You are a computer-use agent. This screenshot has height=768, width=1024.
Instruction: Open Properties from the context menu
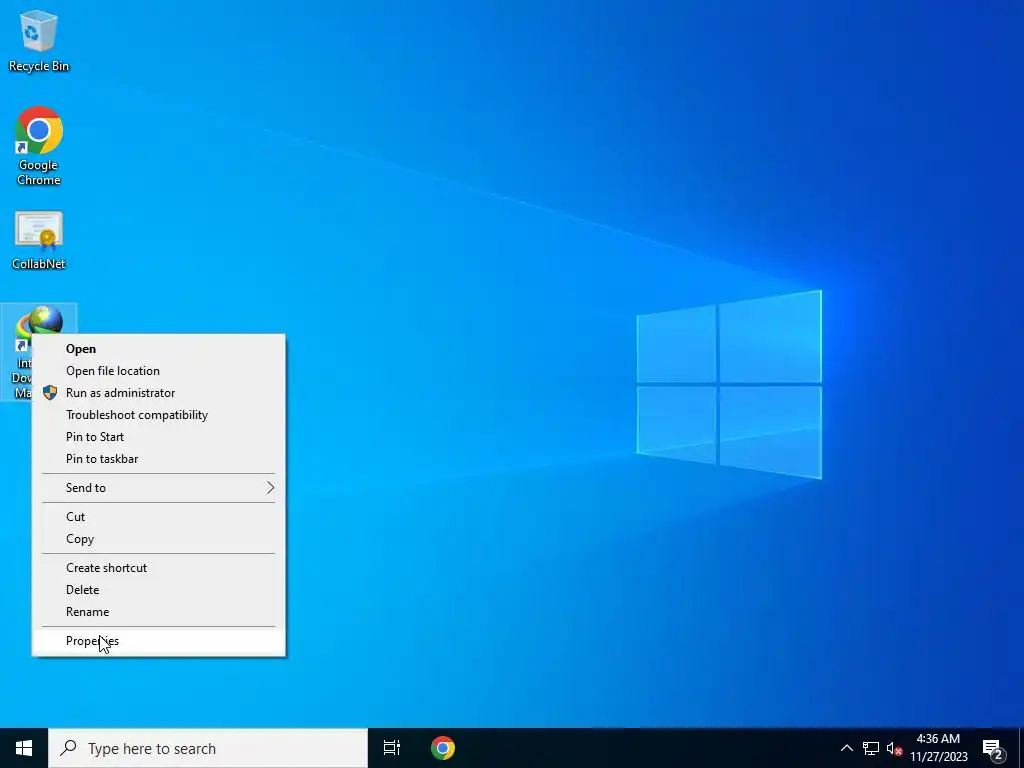coord(159,641)
